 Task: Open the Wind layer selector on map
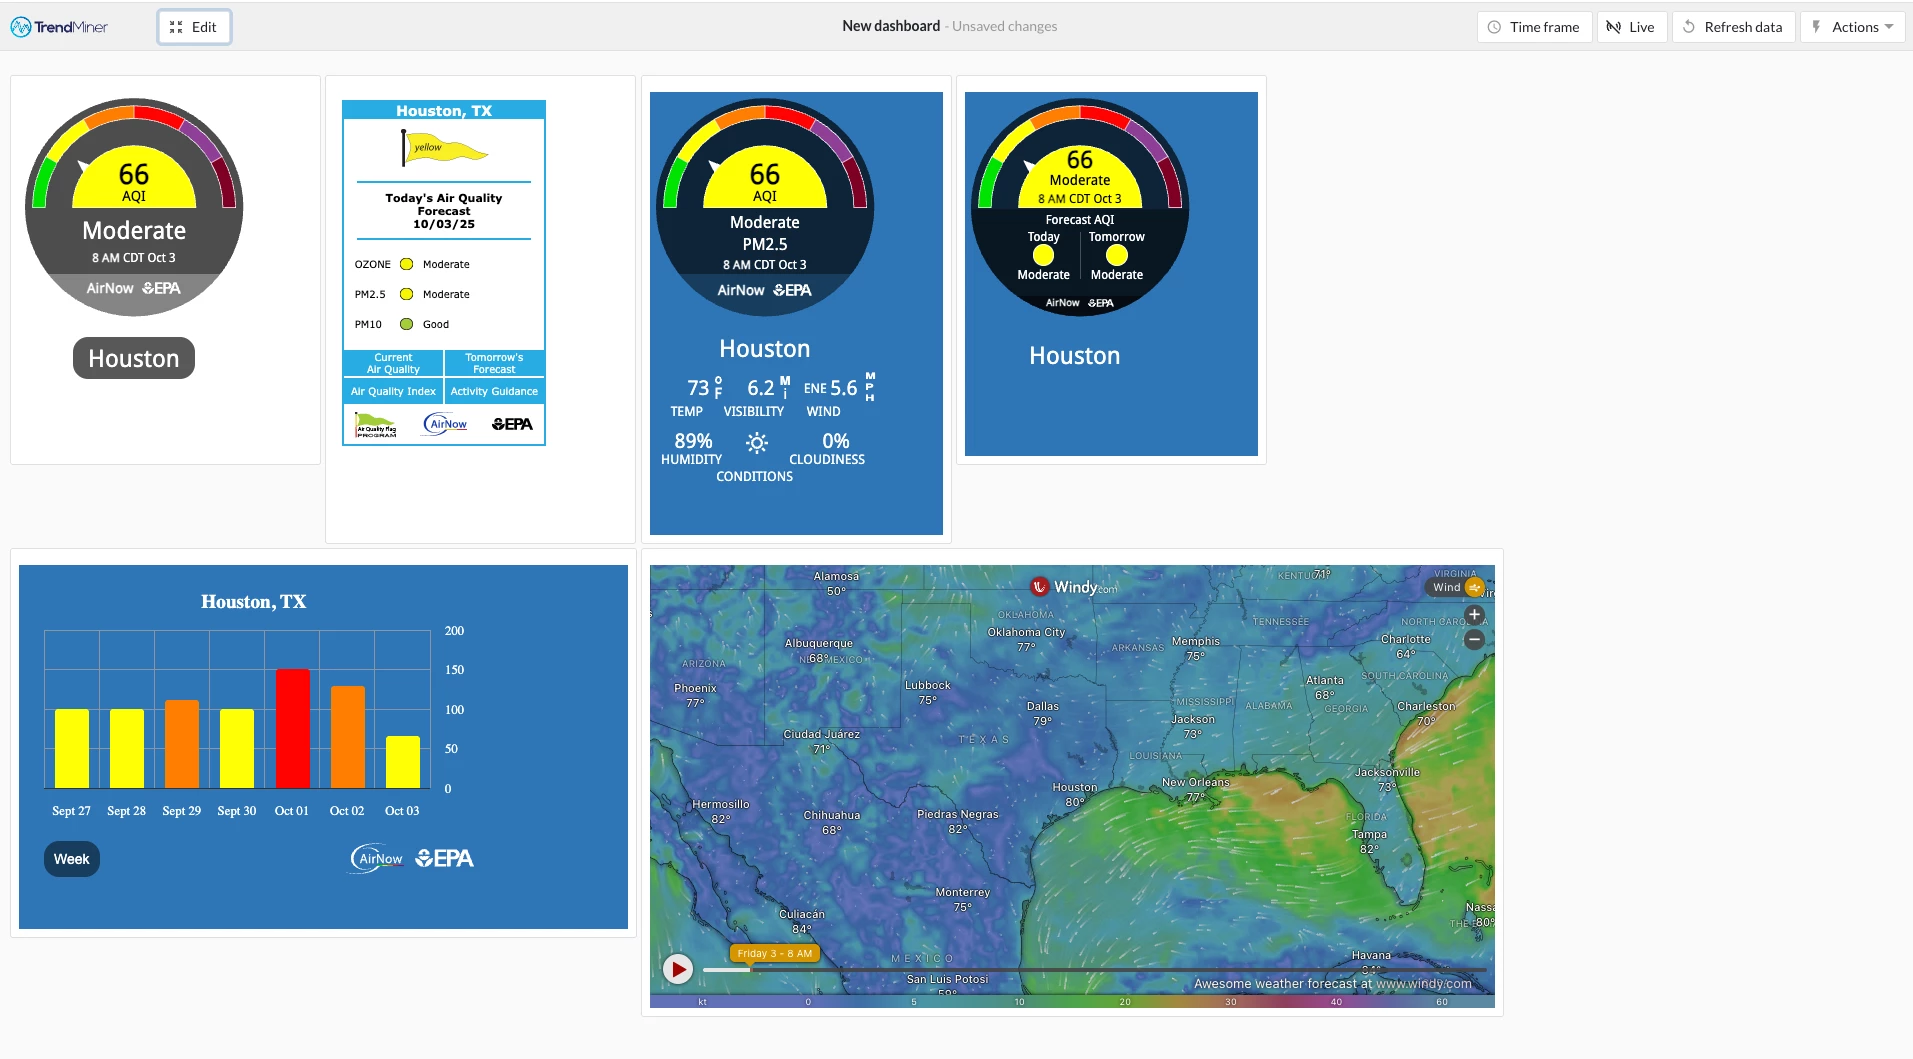[1456, 587]
